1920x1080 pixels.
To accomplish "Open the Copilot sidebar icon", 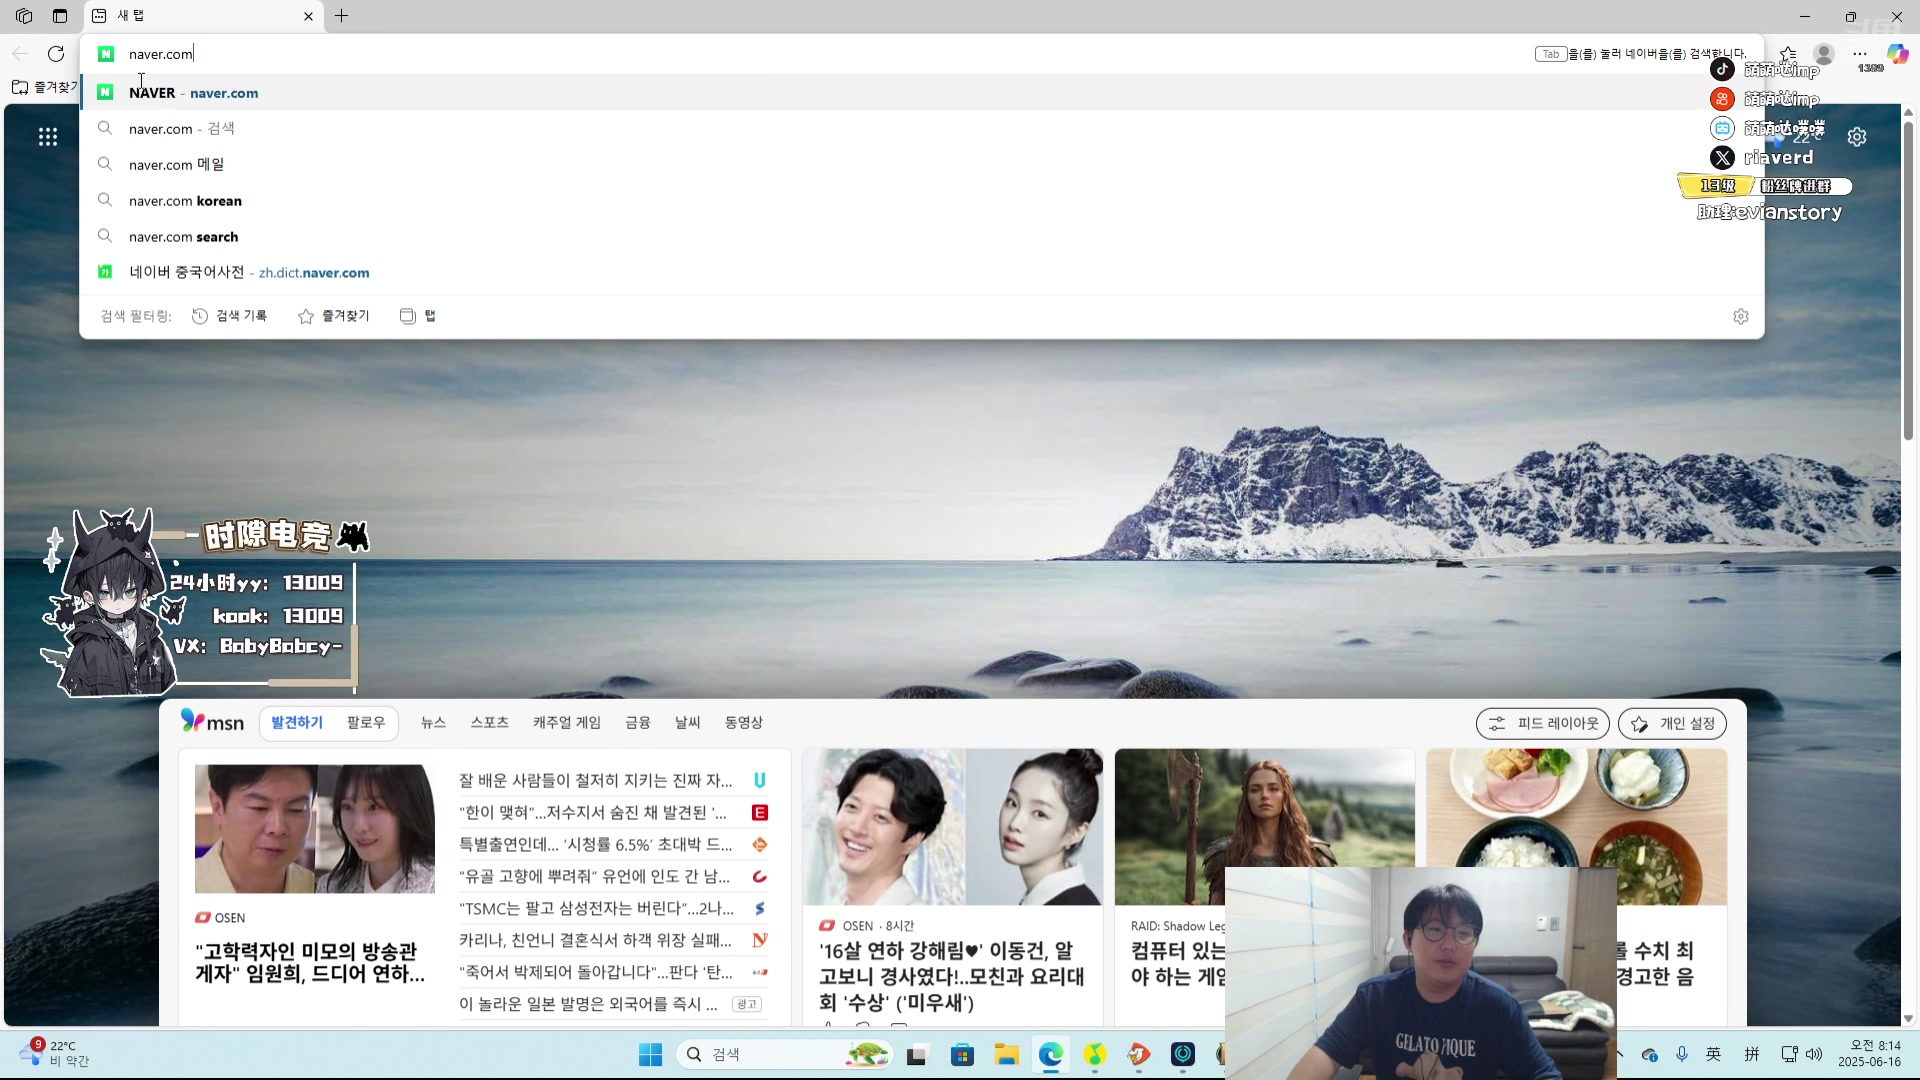I will click(1897, 54).
